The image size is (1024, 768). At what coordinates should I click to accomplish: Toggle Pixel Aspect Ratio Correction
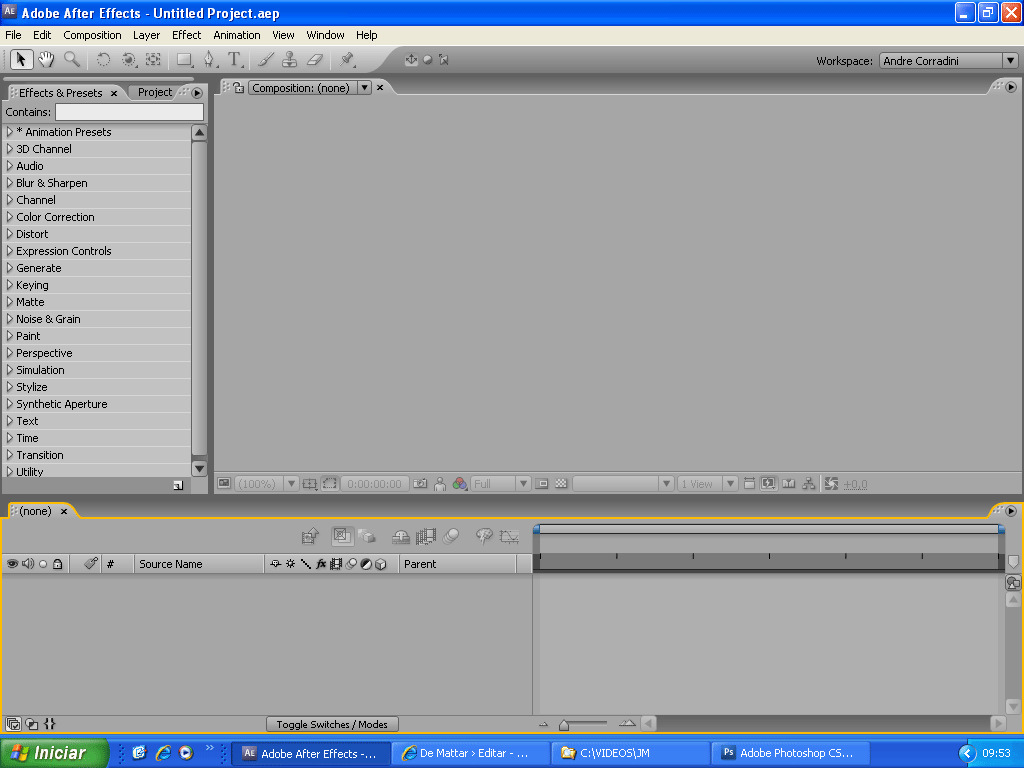749,484
